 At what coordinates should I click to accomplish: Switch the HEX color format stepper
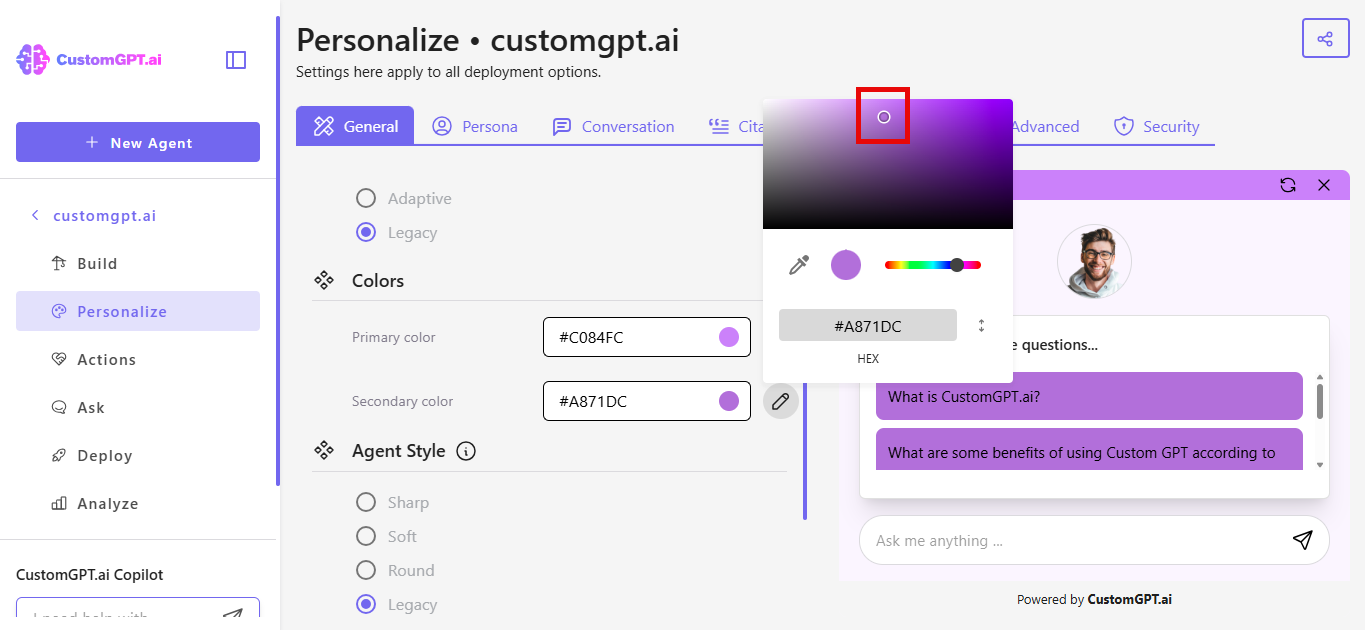[981, 324]
